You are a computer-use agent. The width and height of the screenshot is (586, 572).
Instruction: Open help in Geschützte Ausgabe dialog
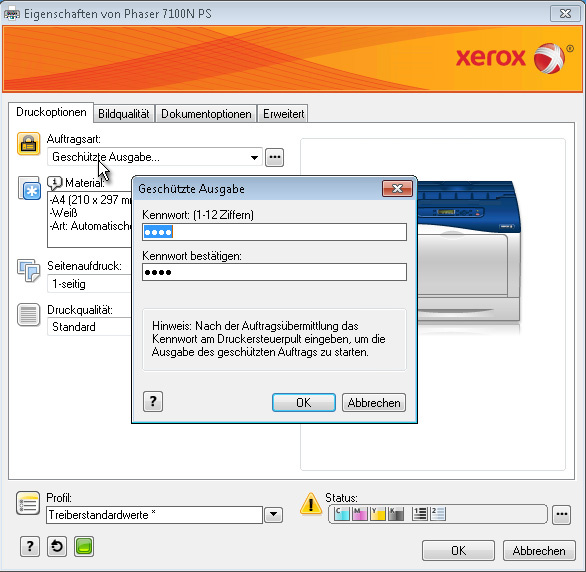pos(153,402)
